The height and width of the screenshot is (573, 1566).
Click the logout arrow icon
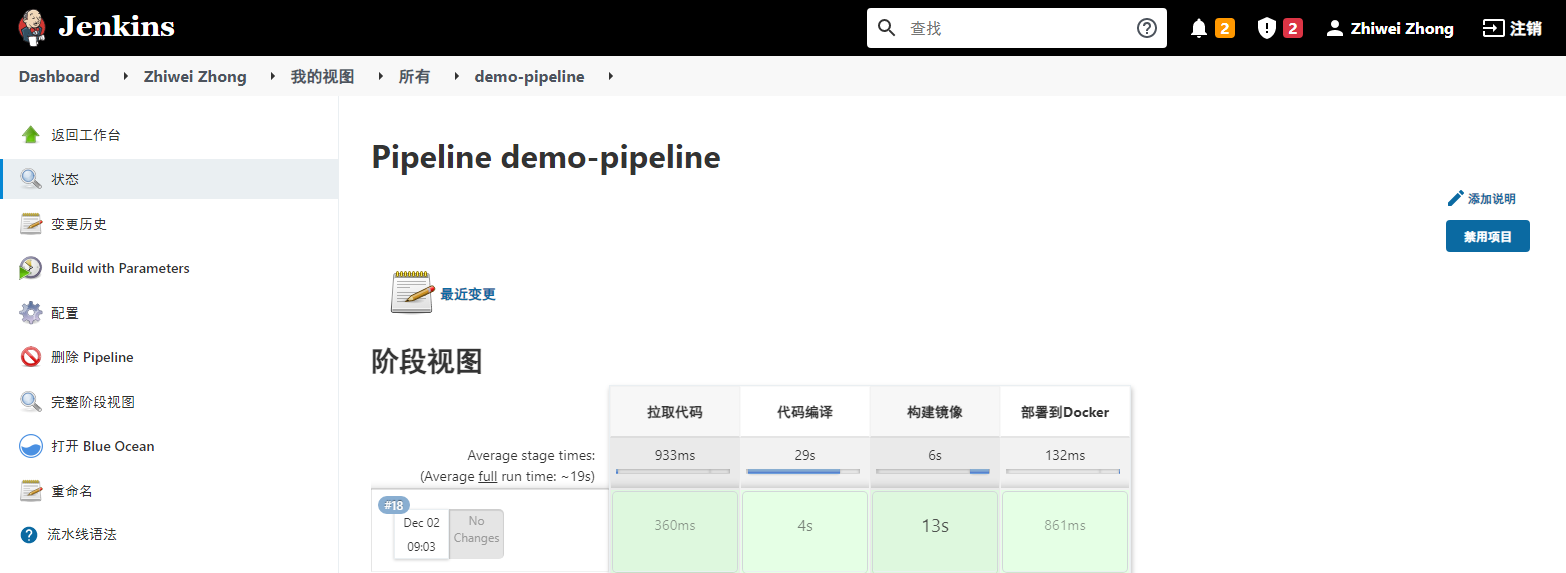click(1492, 28)
